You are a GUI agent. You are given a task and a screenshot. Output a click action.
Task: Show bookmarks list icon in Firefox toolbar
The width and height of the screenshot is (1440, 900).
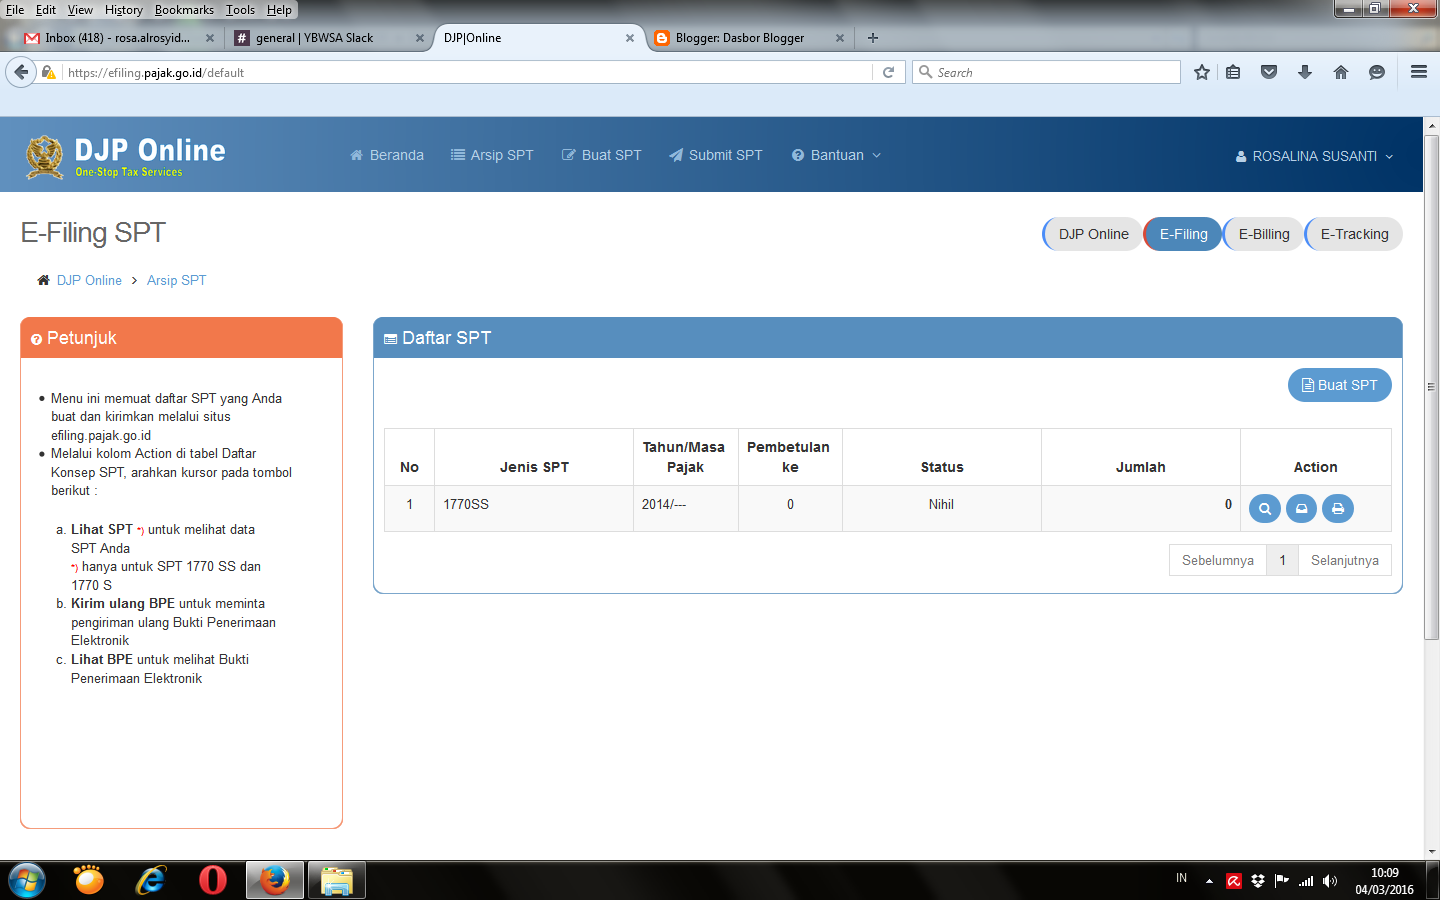(x=1233, y=72)
